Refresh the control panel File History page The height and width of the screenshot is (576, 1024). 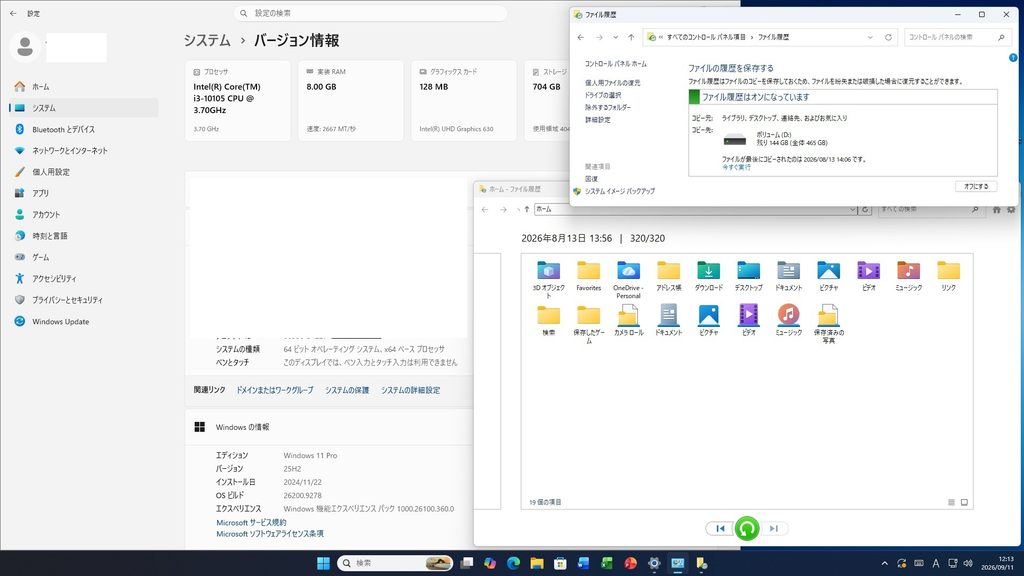(x=888, y=37)
